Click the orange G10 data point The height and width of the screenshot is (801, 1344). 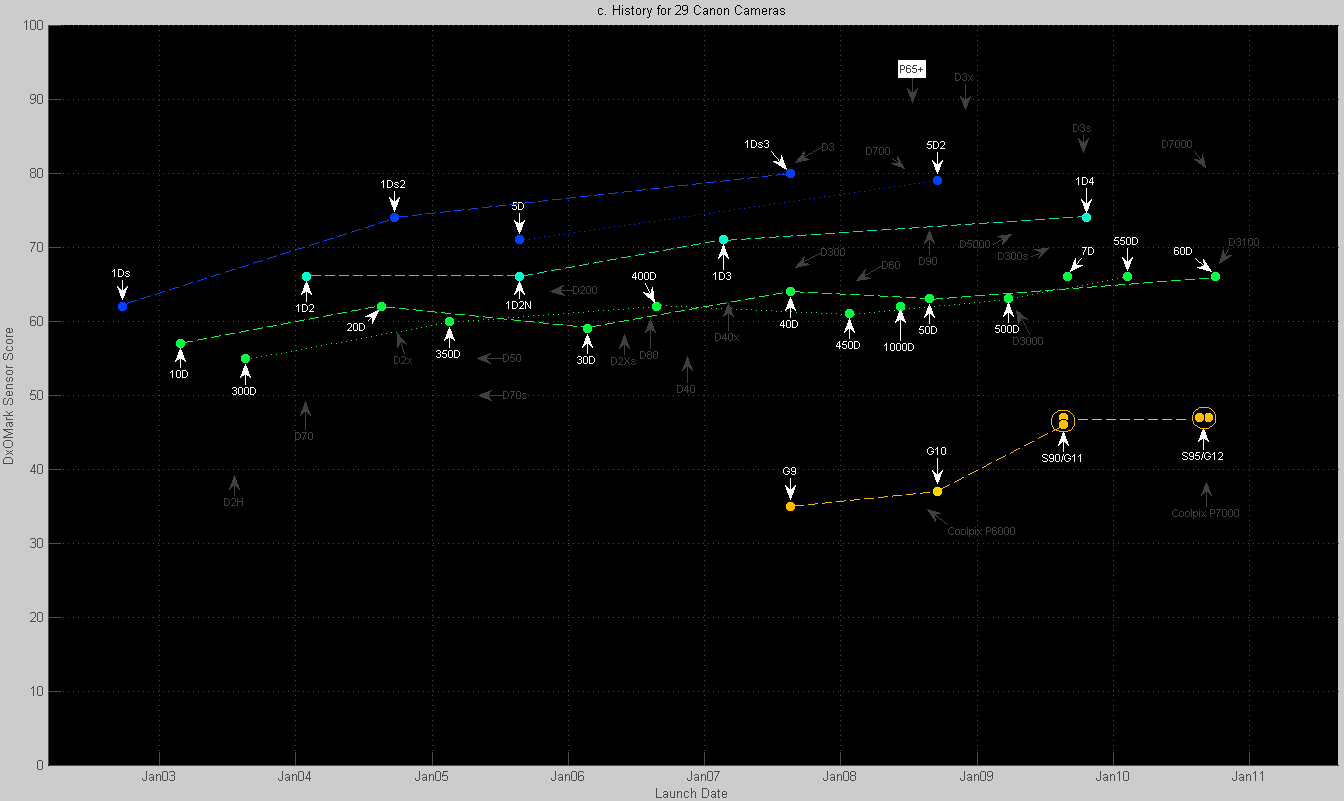point(937,491)
